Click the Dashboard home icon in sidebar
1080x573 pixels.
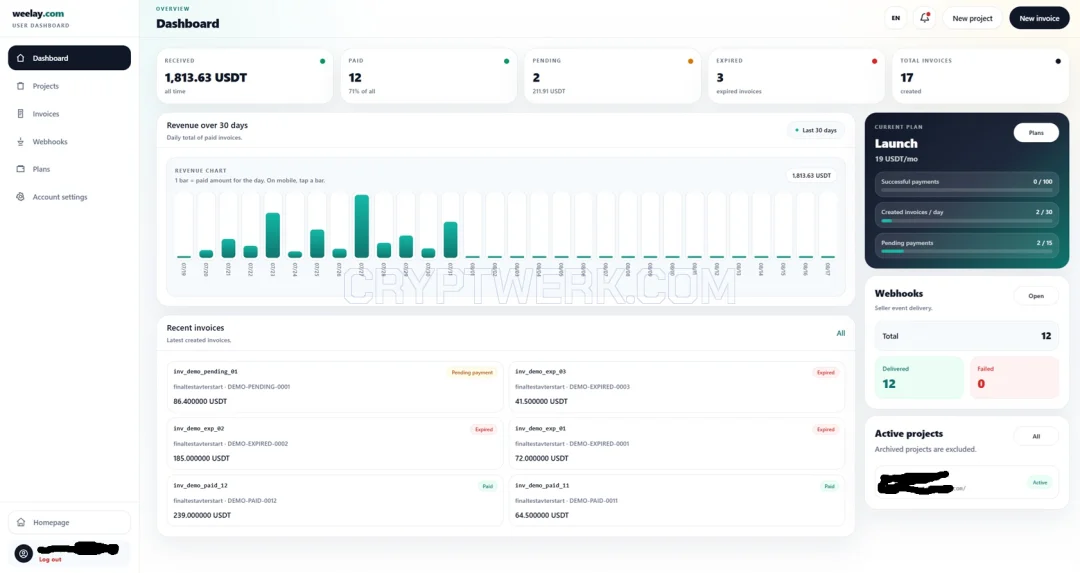tap(21, 59)
